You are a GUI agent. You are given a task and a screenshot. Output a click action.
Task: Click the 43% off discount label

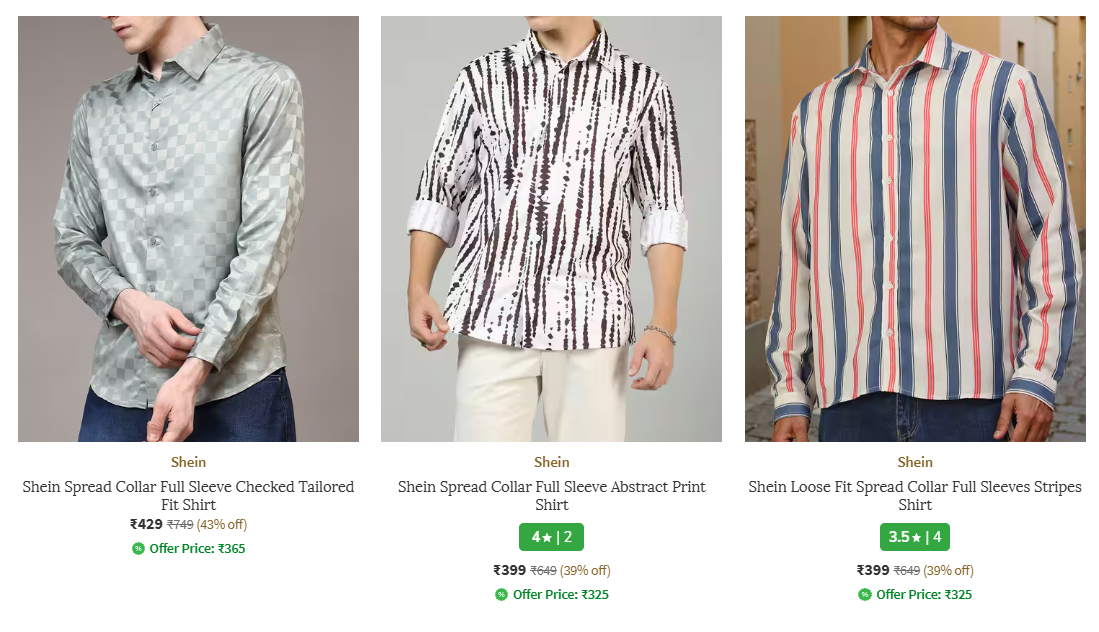[x=221, y=524]
